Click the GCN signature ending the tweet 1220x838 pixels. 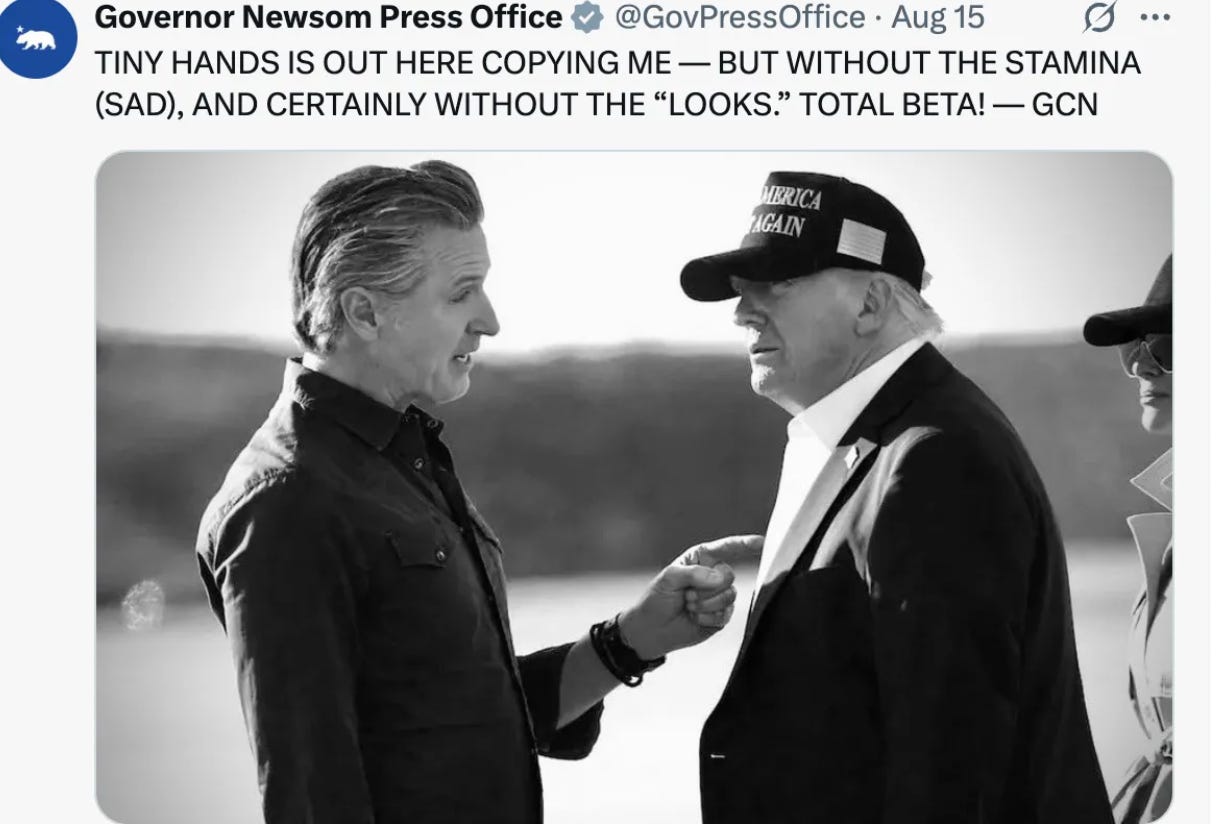[1064, 104]
